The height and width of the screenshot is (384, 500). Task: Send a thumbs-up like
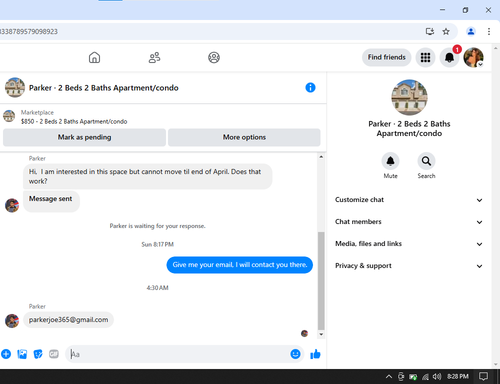(x=315, y=354)
